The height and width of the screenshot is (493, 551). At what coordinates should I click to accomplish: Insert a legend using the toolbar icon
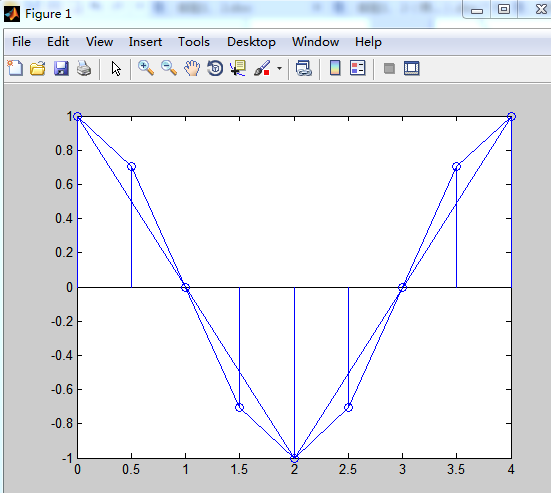click(x=358, y=68)
